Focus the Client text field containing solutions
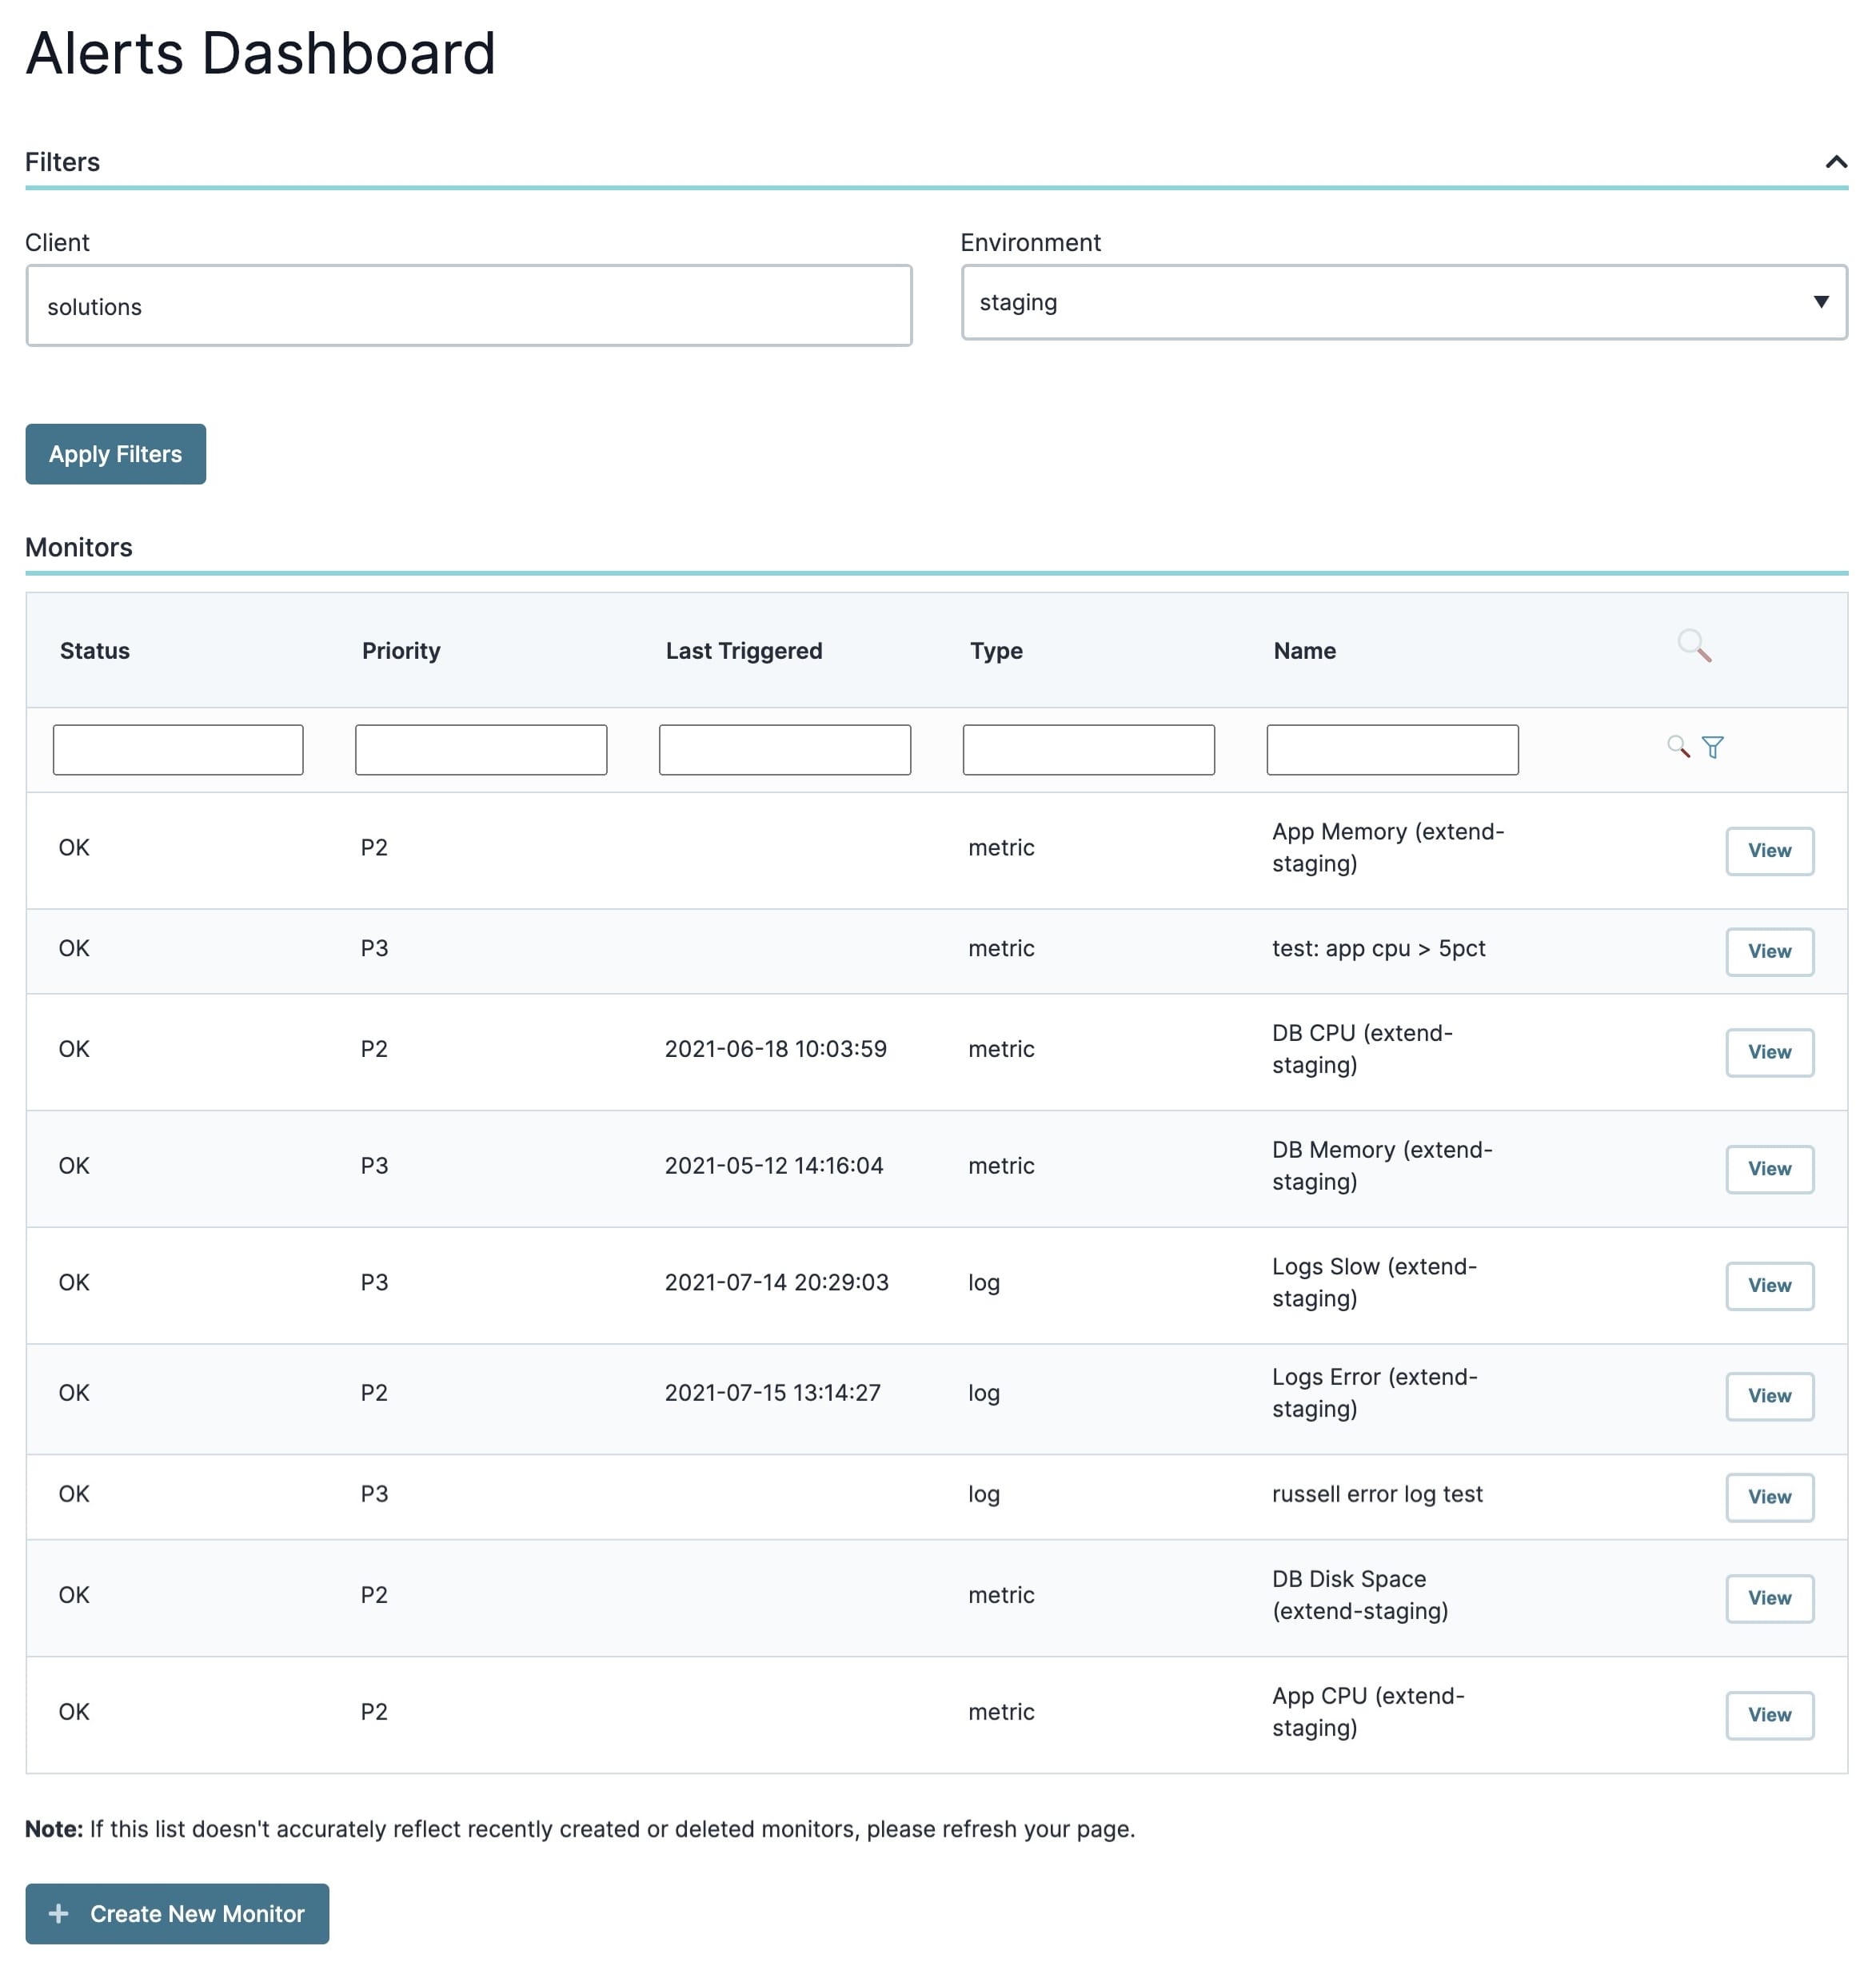Image resolution: width=1876 pixels, height=1970 pixels. (469, 306)
